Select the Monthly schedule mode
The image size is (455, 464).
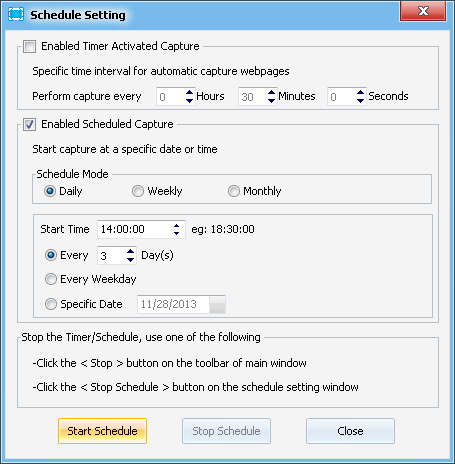[234, 191]
